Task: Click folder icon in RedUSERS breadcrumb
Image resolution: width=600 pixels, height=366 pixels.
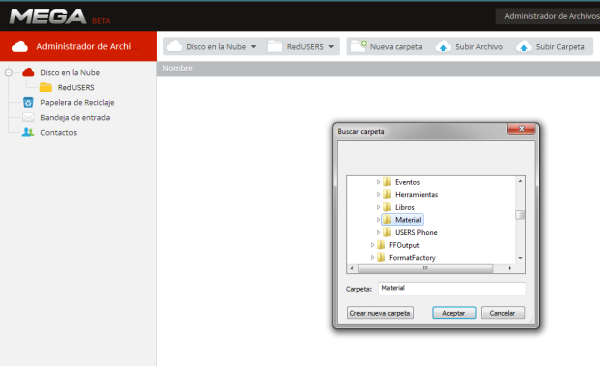Action: pos(275,46)
